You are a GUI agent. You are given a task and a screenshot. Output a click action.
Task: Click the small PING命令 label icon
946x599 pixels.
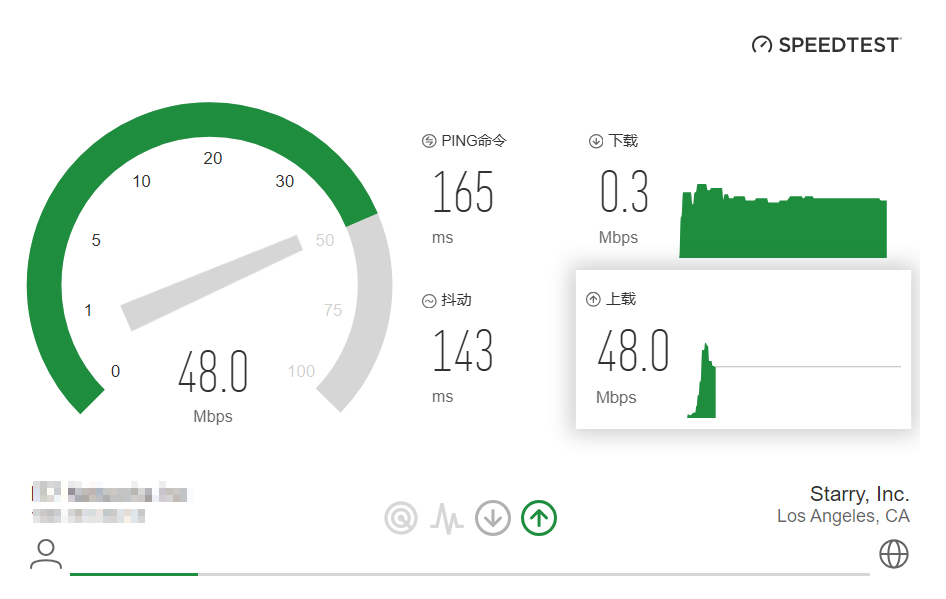(429, 141)
